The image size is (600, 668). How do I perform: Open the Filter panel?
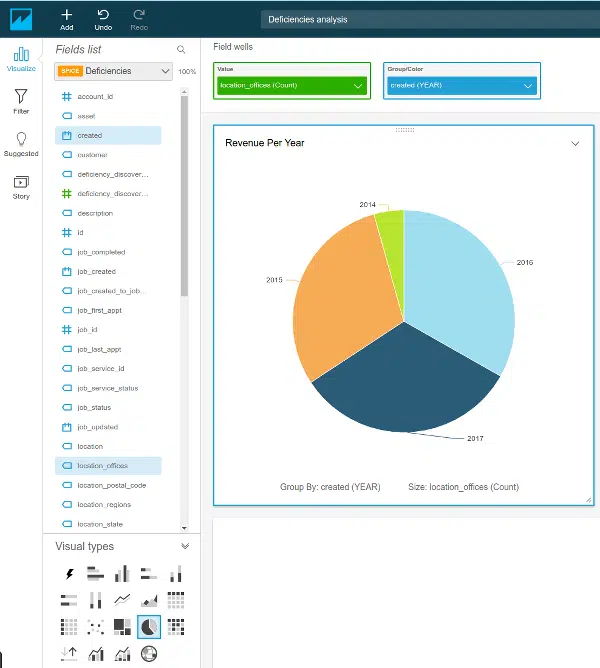click(21, 101)
